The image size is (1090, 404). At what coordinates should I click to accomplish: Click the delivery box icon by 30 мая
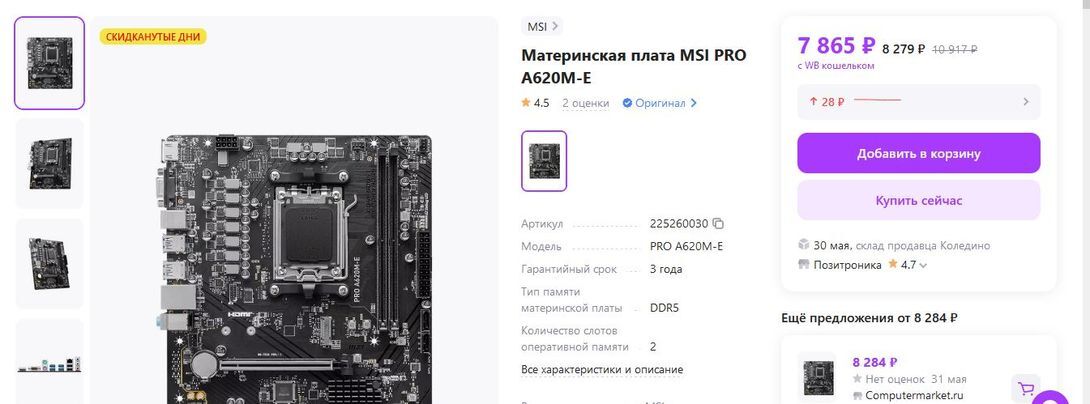804,245
